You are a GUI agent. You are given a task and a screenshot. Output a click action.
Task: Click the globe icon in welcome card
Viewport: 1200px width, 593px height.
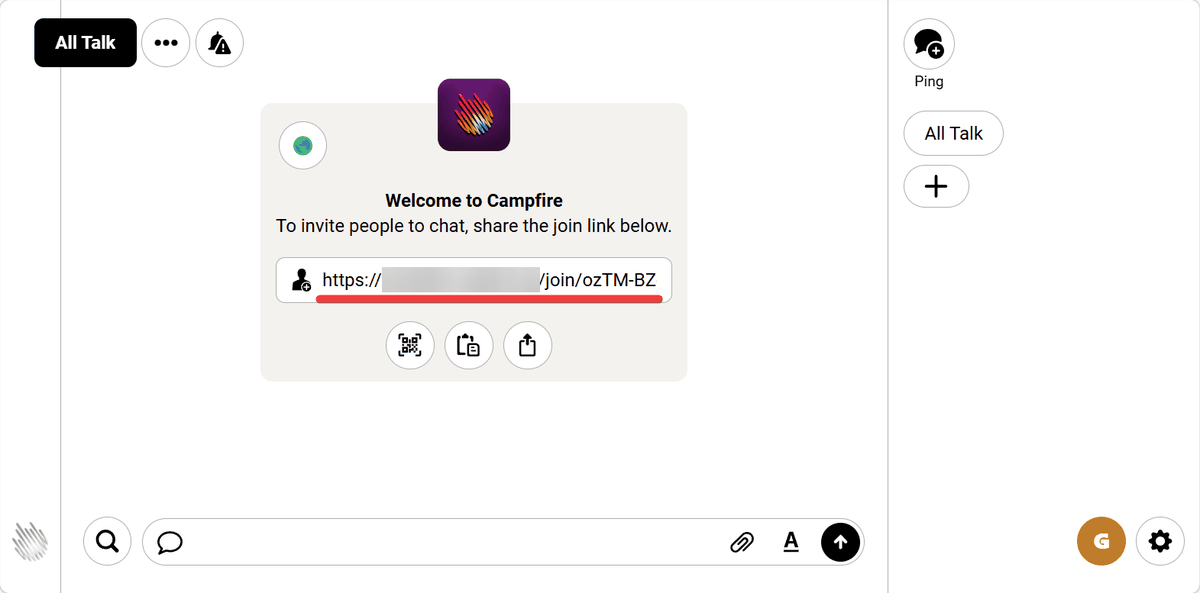[x=303, y=146]
